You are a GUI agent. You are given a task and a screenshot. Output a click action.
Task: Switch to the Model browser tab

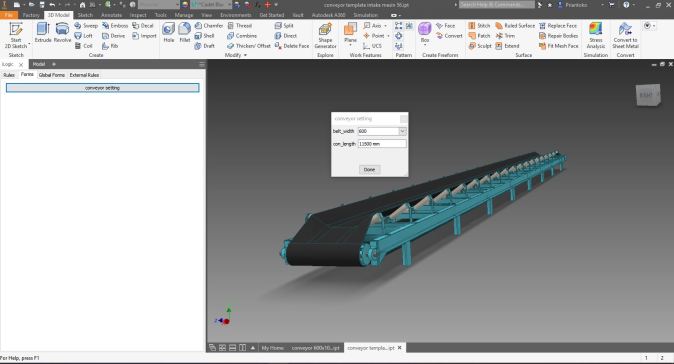pos(39,64)
